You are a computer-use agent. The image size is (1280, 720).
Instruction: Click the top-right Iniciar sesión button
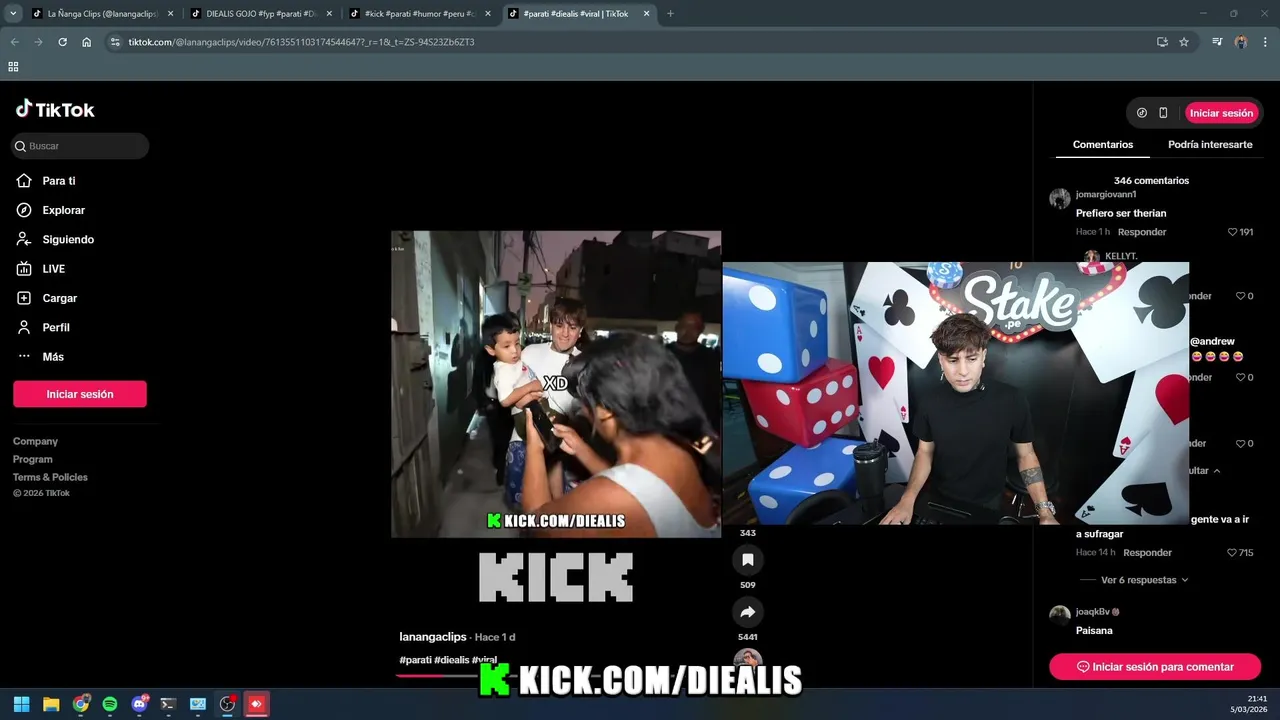click(x=1221, y=113)
